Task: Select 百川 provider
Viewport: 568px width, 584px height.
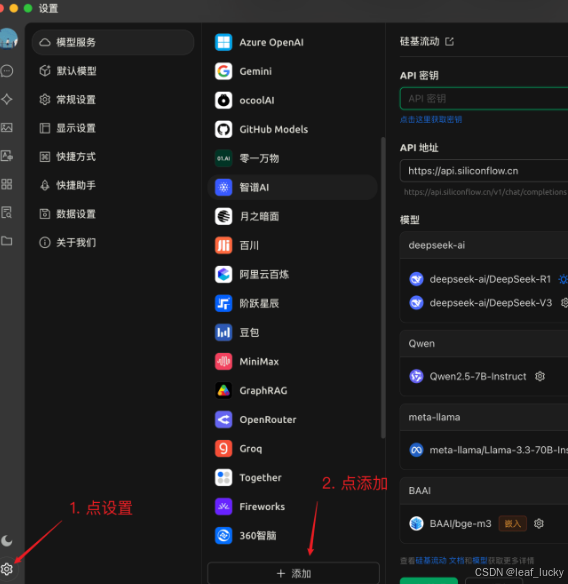Action: coord(292,245)
